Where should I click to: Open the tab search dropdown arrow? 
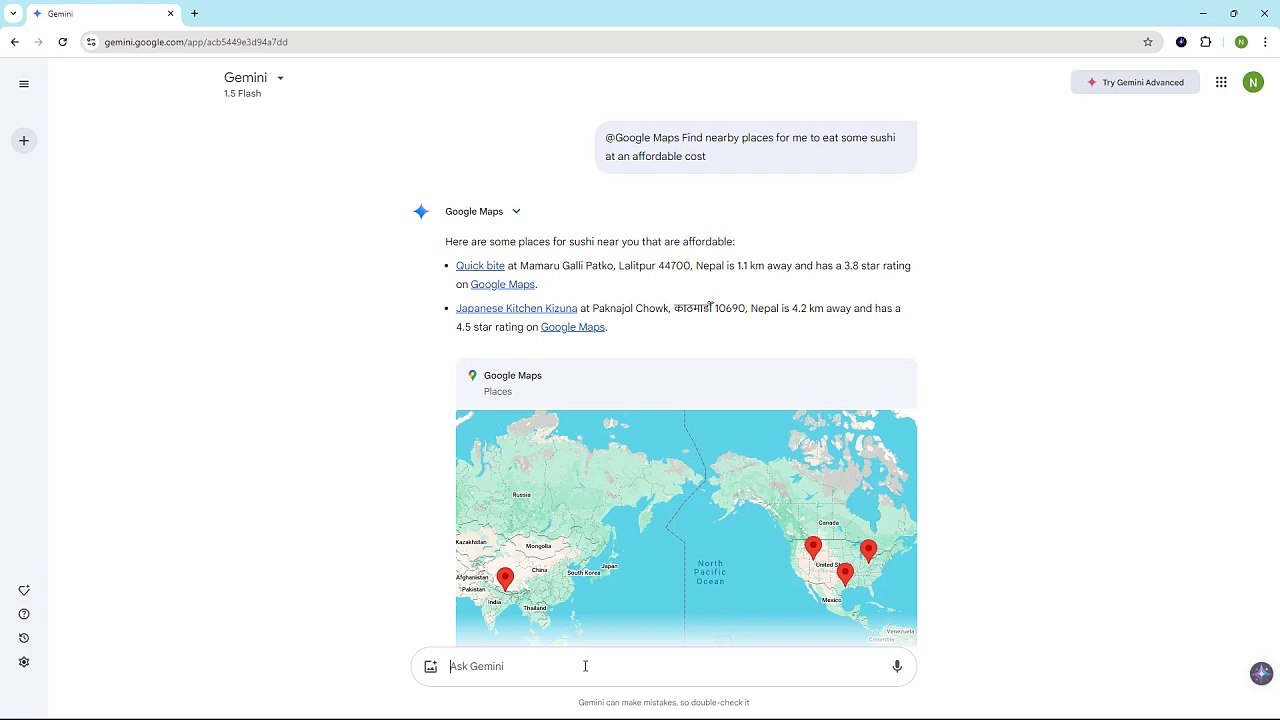pyautogui.click(x=13, y=14)
